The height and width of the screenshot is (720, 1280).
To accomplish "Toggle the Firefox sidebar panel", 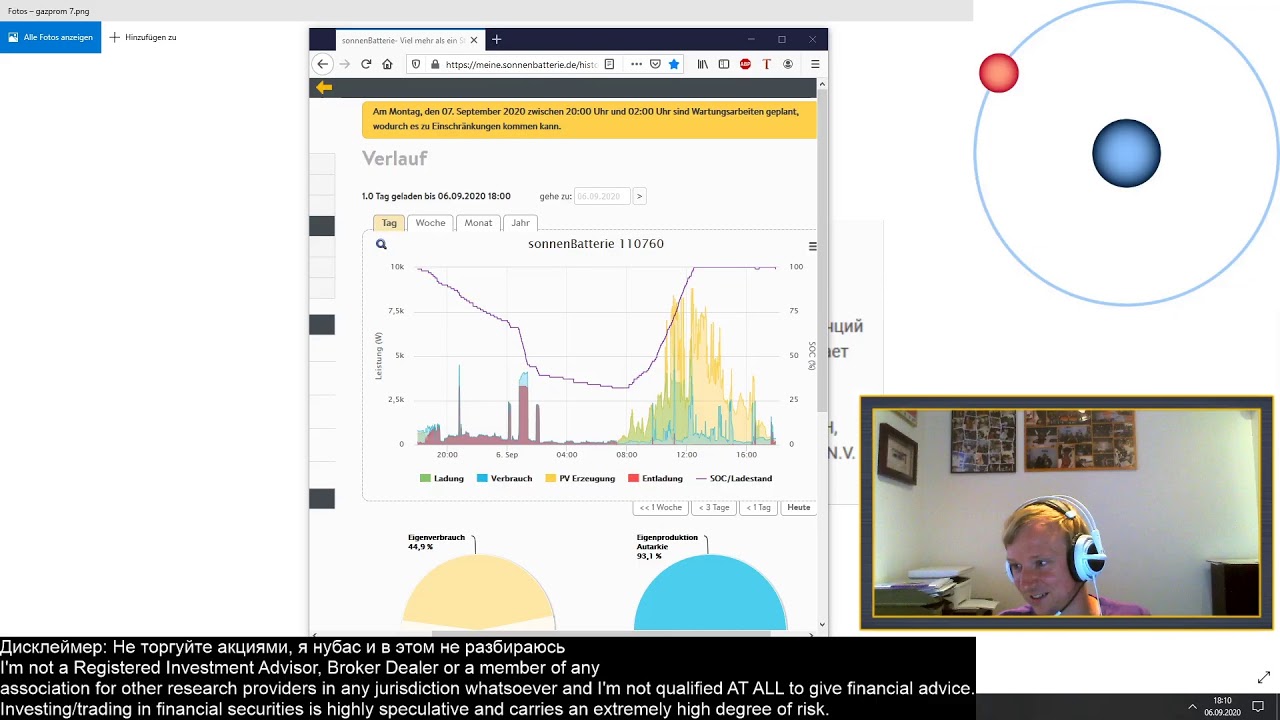I will [x=724, y=64].
